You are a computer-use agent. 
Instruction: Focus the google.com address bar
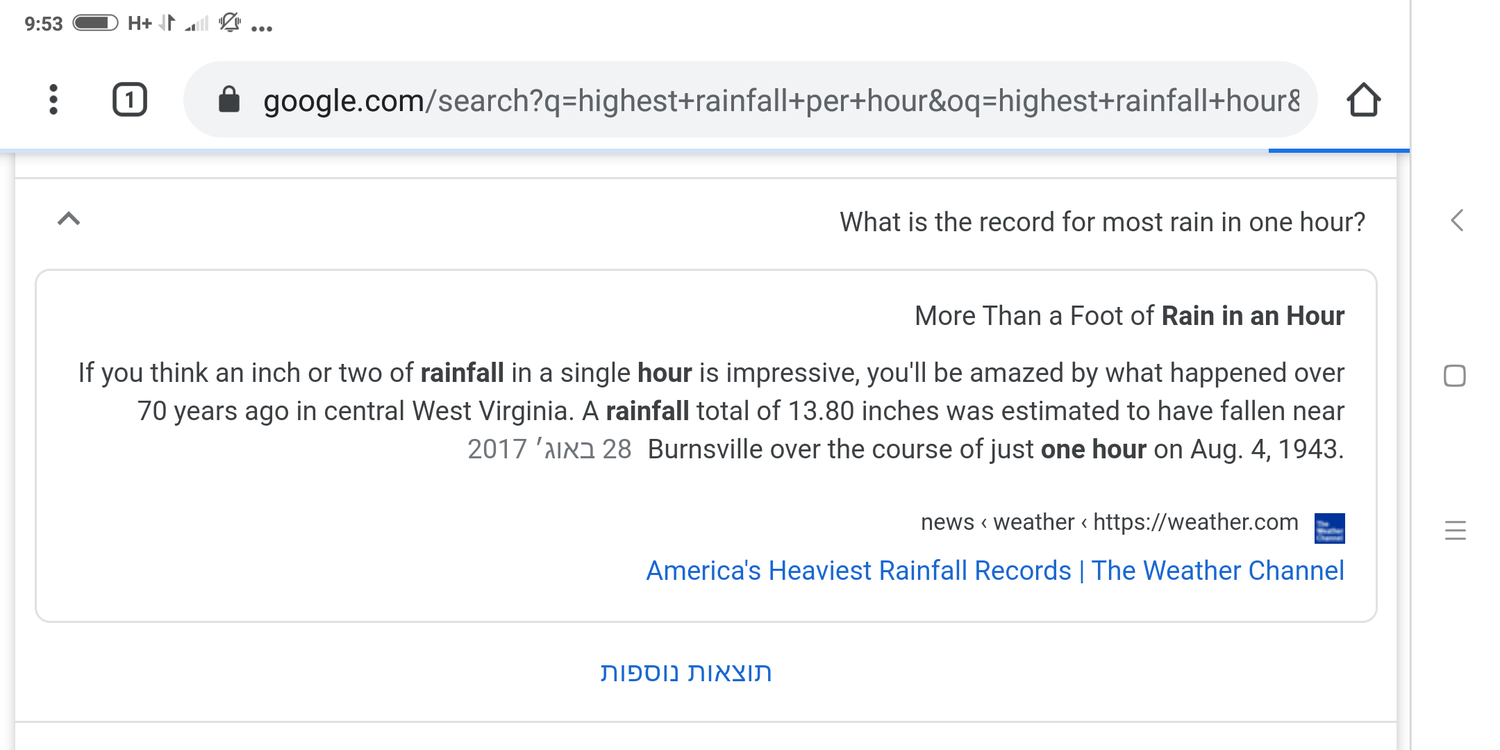click(x=780, y=100)
